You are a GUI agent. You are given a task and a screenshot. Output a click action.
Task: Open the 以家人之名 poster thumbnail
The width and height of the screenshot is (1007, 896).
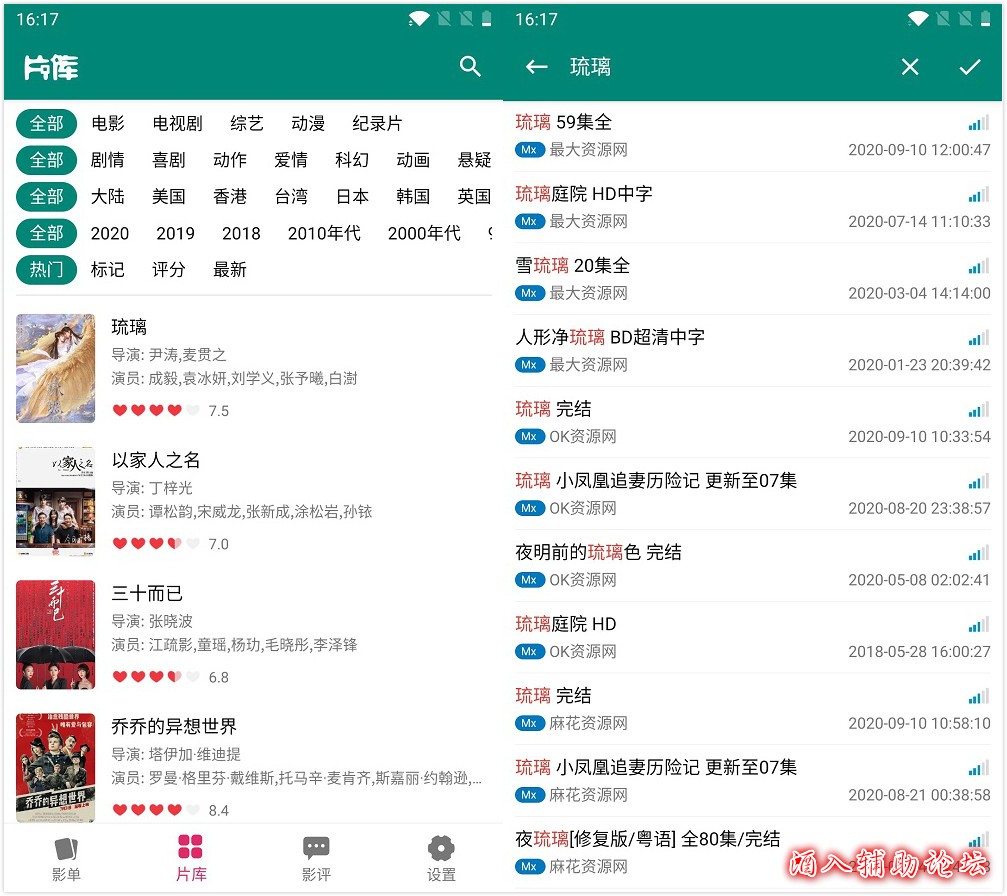pos(55,501)
